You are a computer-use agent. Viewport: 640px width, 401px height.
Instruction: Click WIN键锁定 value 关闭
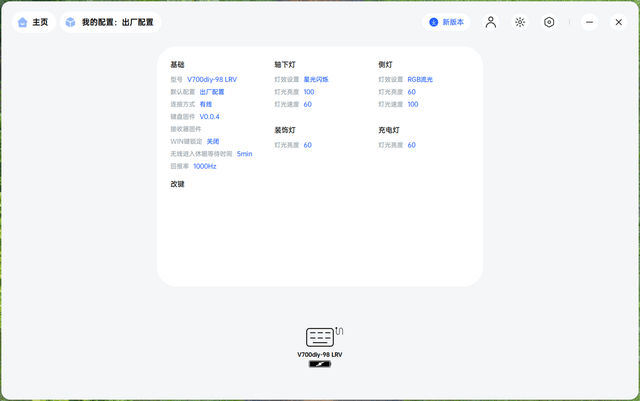point(213,141)
